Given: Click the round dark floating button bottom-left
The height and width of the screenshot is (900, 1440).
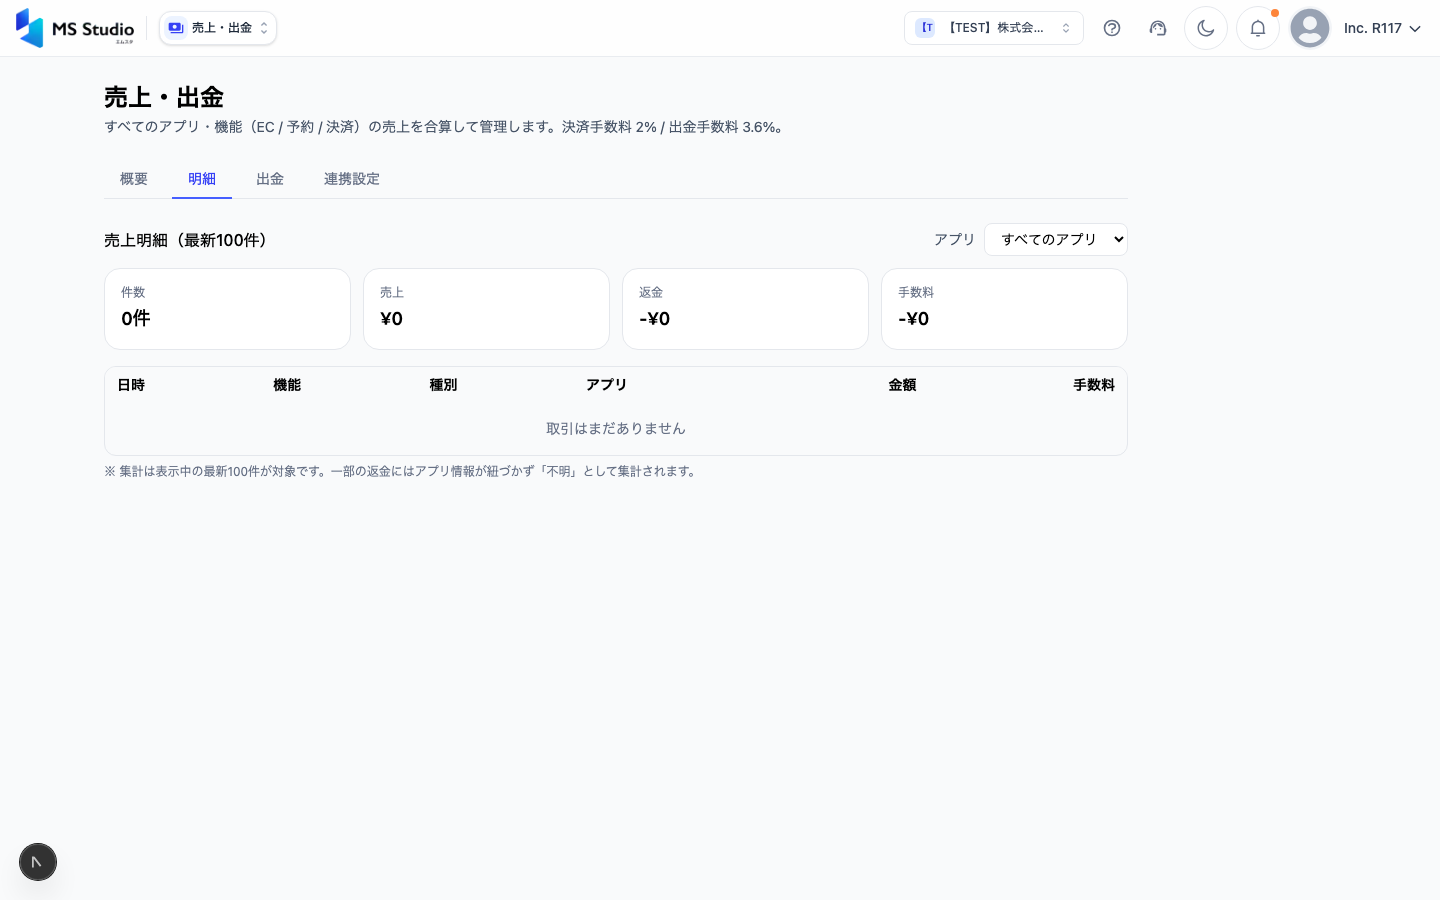Looking at the screenshot, I should tap(38, 862).
